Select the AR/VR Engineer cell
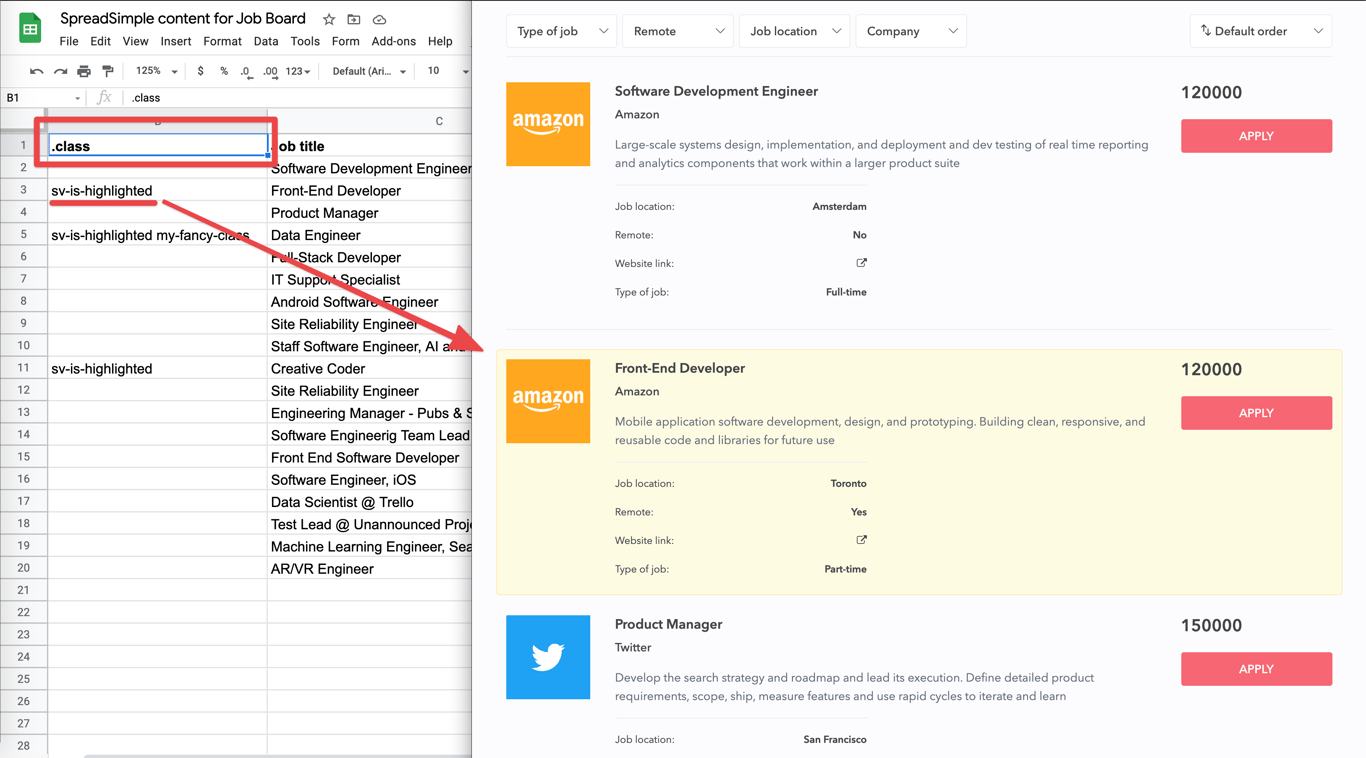The height and width of the screenshot is (758, 1366). click(x=370, y=569)
